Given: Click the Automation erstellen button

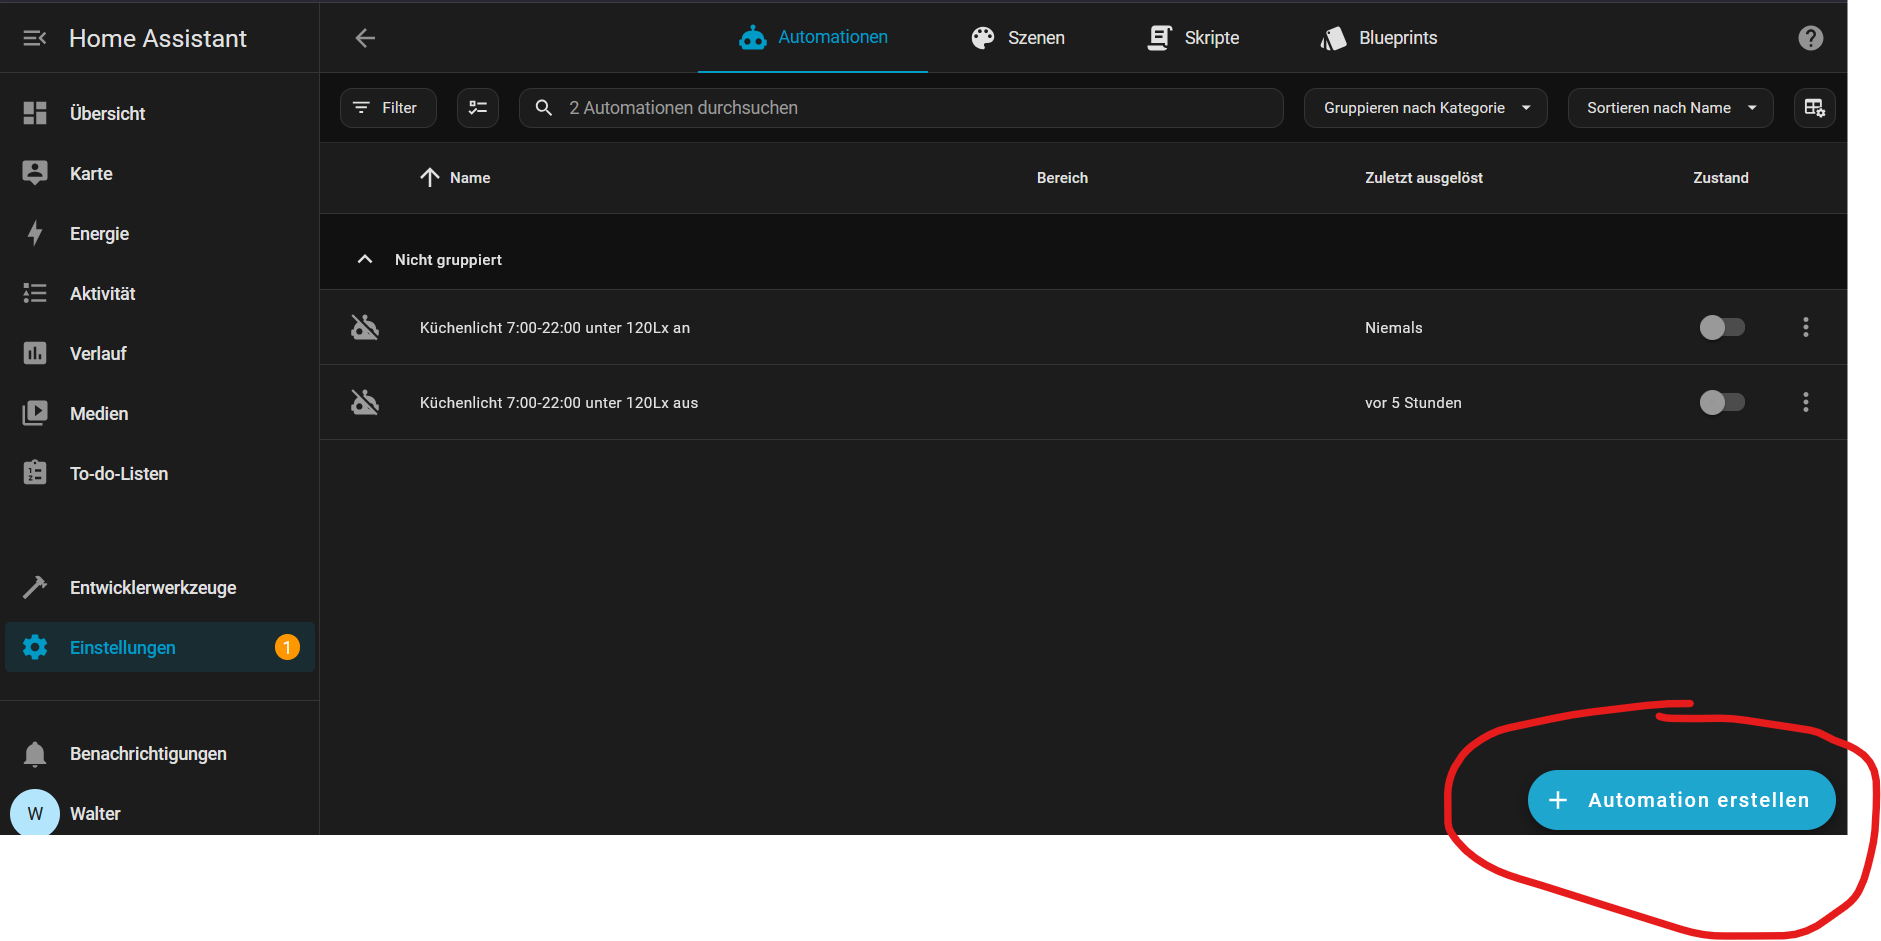Looking at the screenshot, I should click(1681, 800).
